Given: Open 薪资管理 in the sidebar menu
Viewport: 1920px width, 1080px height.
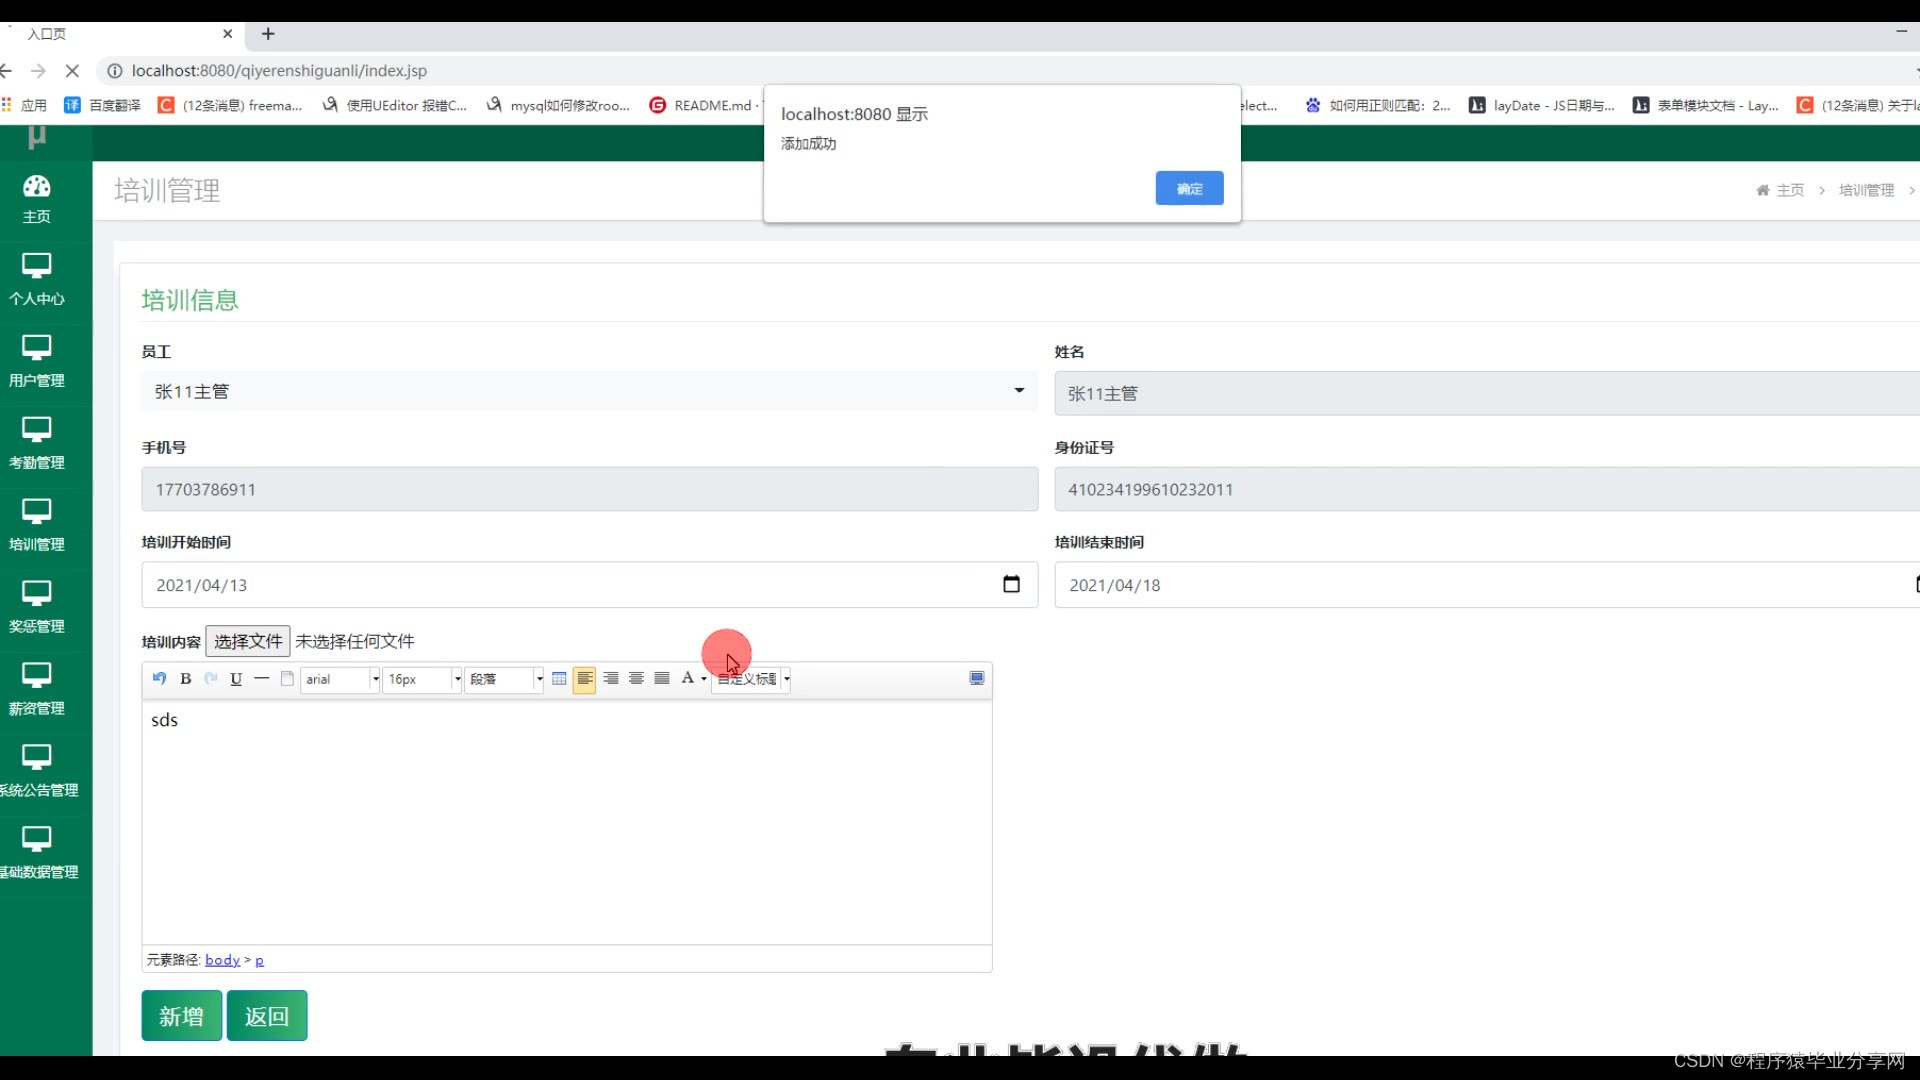Looking at the screenshot, I should point(37,689).
